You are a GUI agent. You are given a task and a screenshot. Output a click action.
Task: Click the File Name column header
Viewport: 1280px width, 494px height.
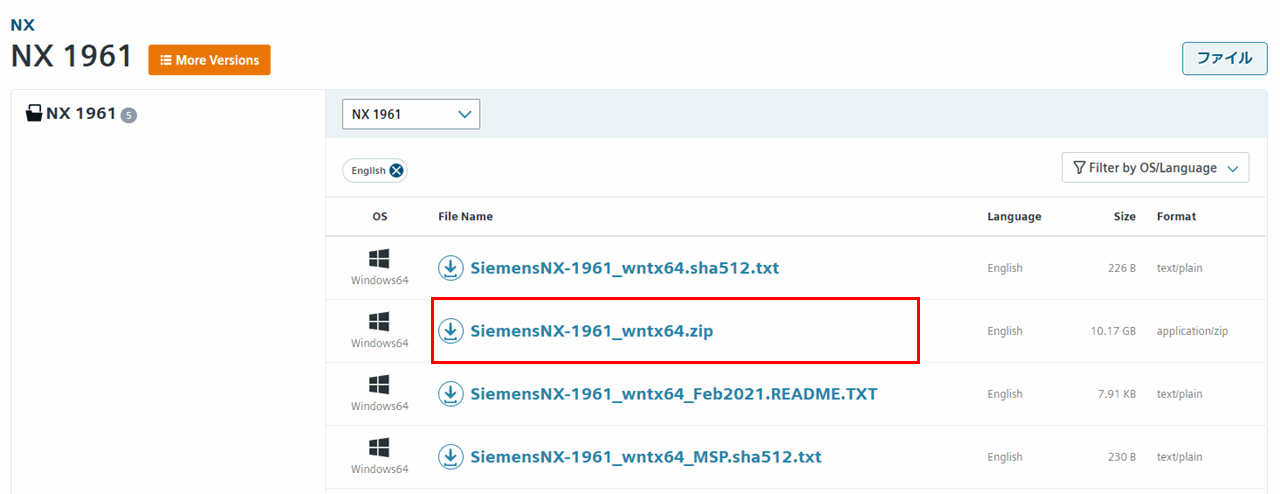point(465,217)
